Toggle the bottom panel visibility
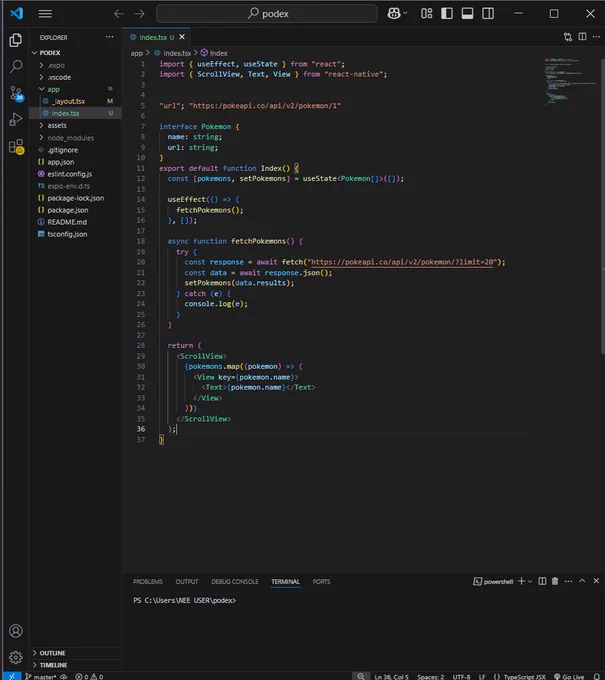 [467, 13]
